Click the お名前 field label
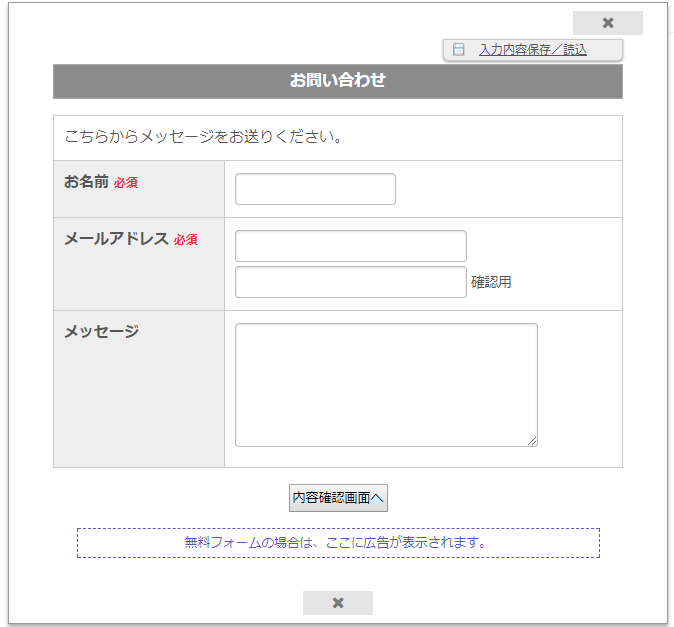The height and width of the screenshot is (627, 674). pos(86,182)
